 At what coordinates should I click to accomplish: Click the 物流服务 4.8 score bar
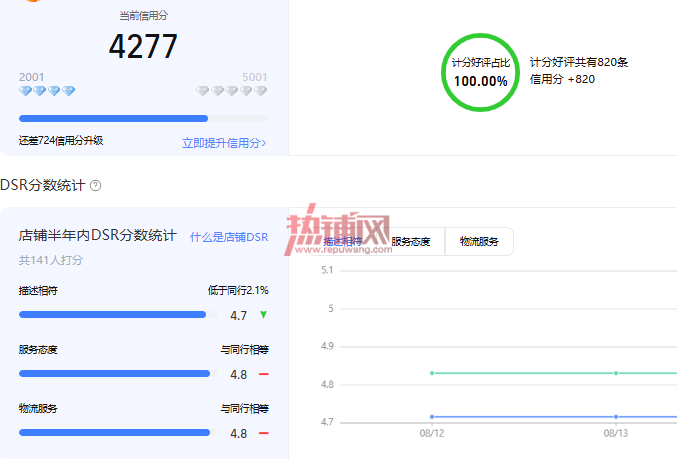[118, 433]
